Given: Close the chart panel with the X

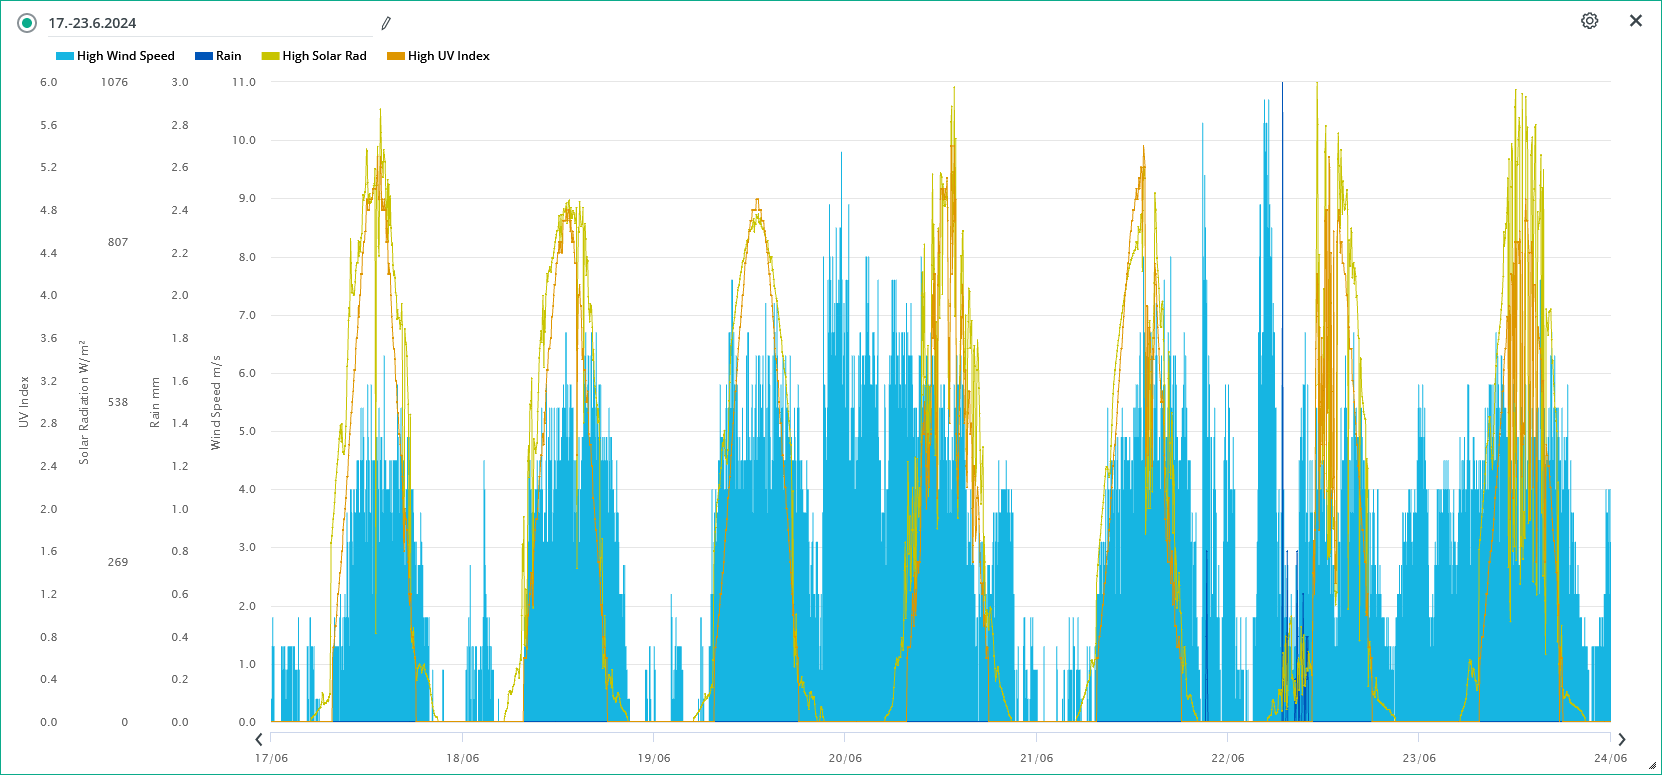Looking at the screenshot, I should point(1636,21).
